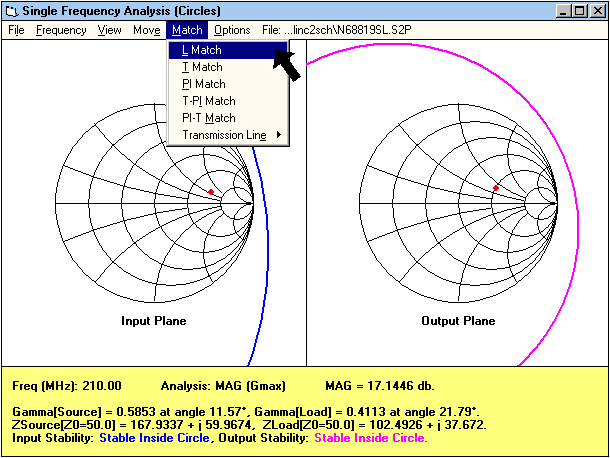The height and width of the screenshot is (458, 610).
Task: Choose T Match menu entry
Action: pyautogui.click(x=202, y=67)
